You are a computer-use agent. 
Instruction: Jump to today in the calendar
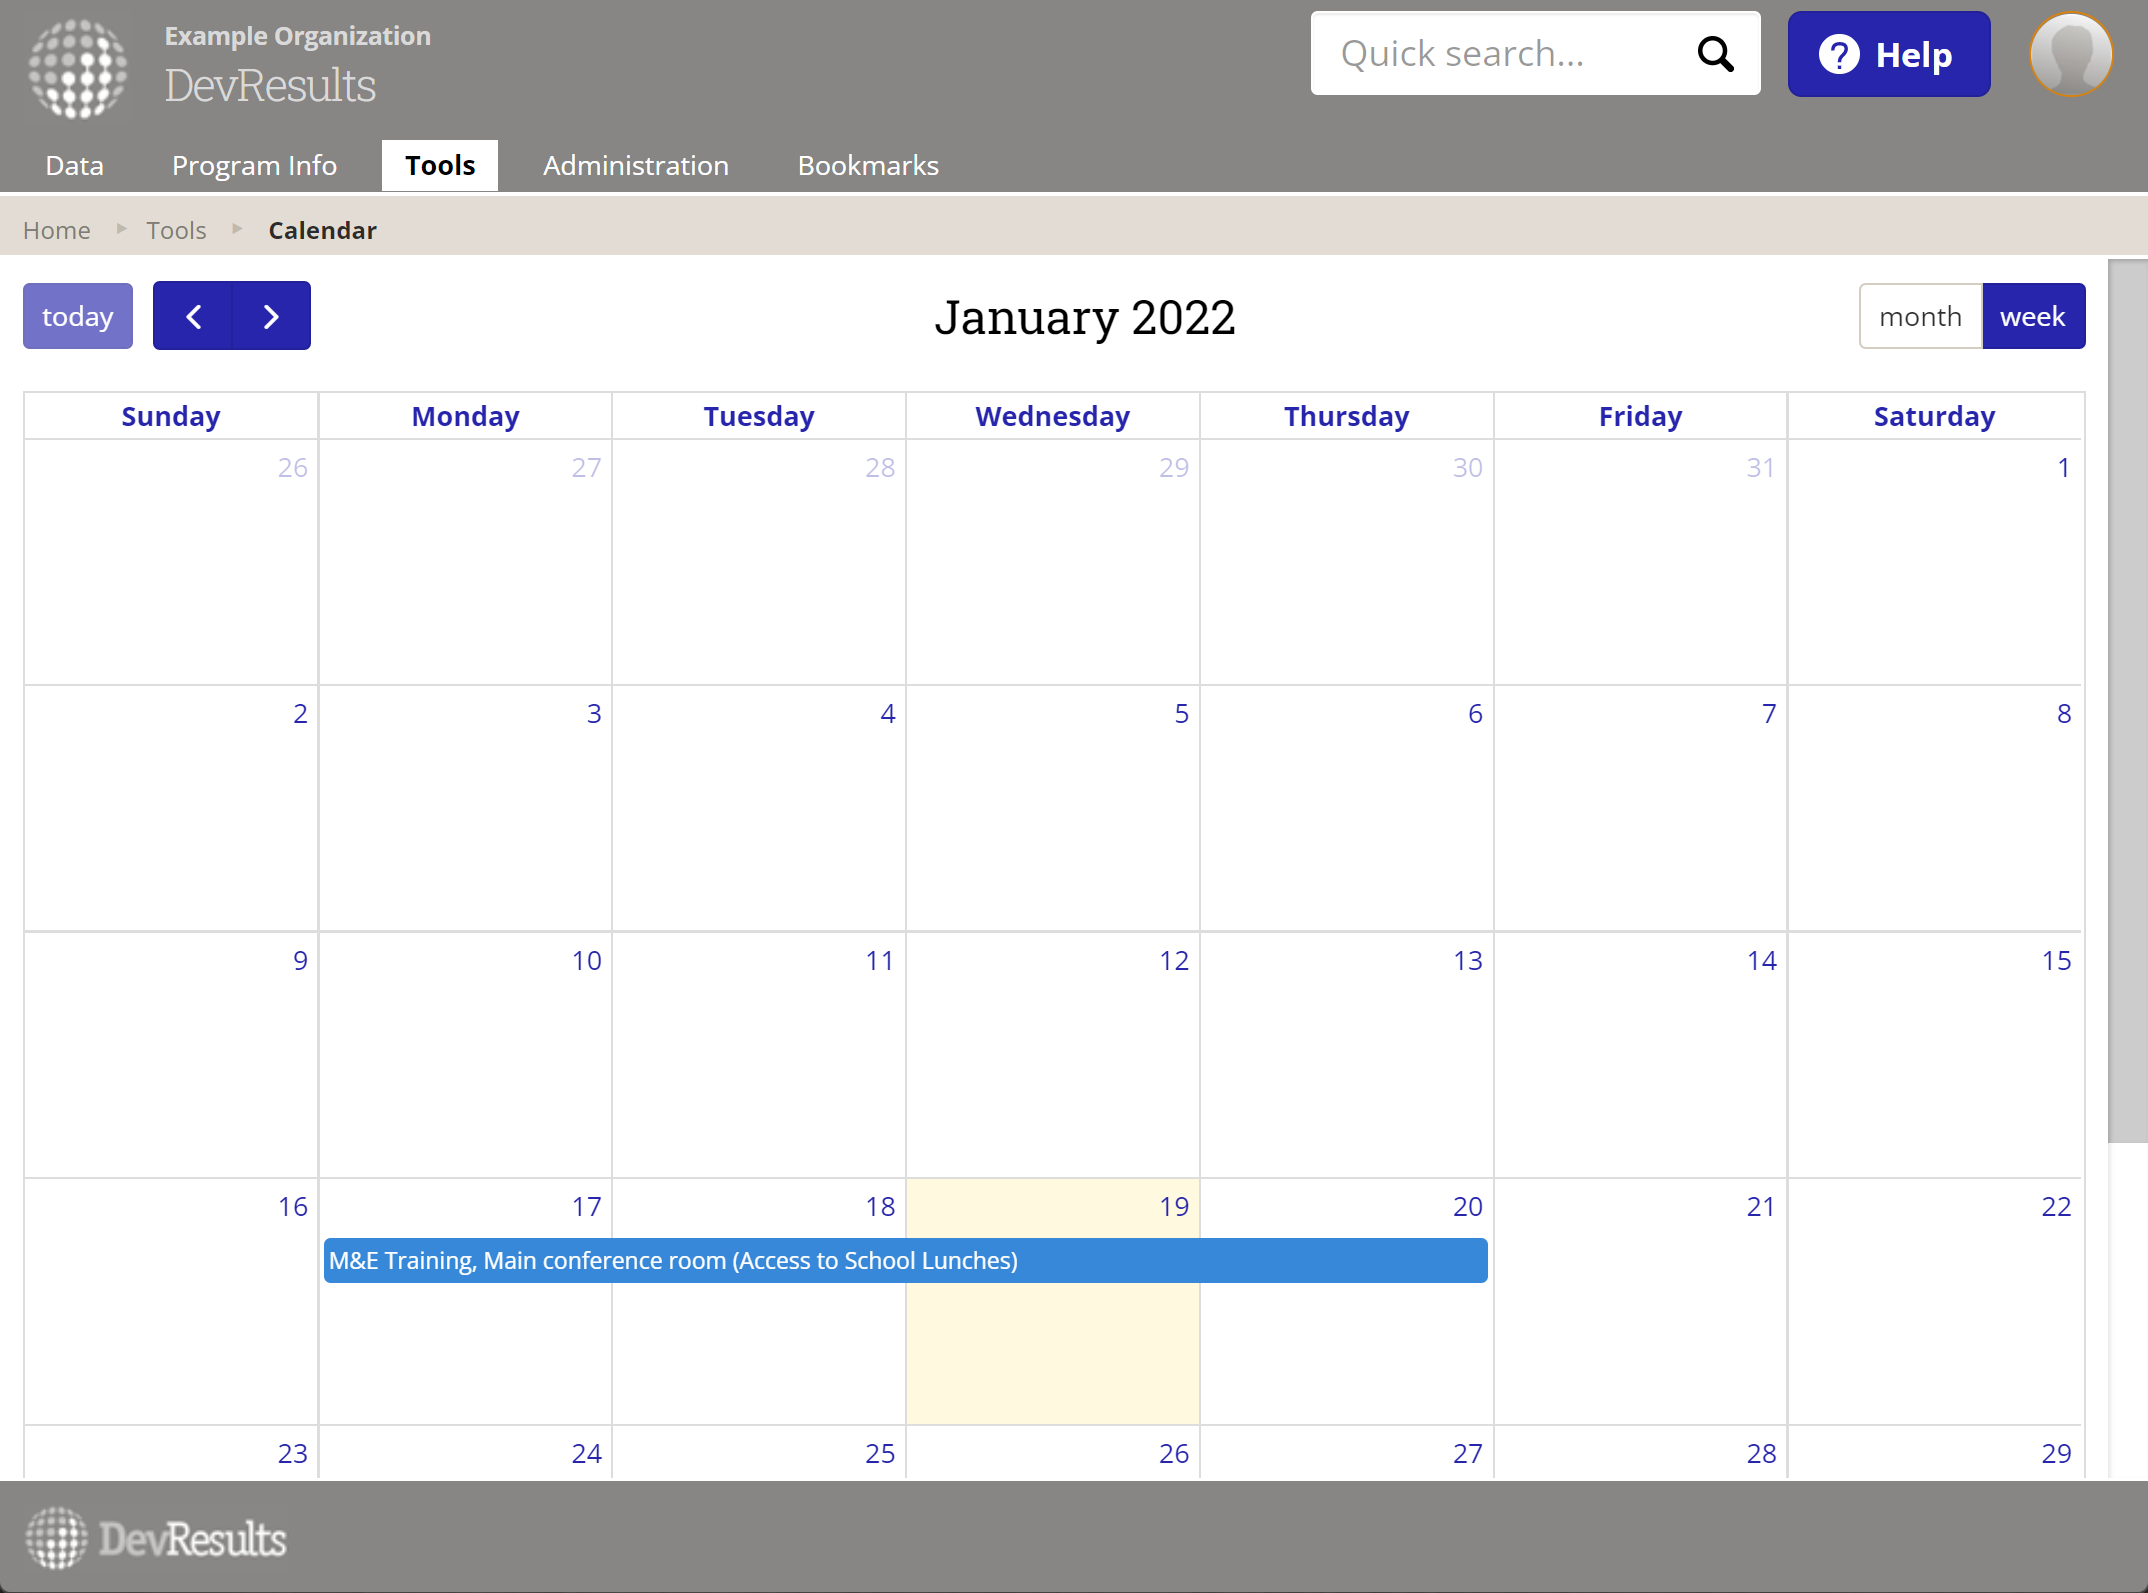click(77, 316)
